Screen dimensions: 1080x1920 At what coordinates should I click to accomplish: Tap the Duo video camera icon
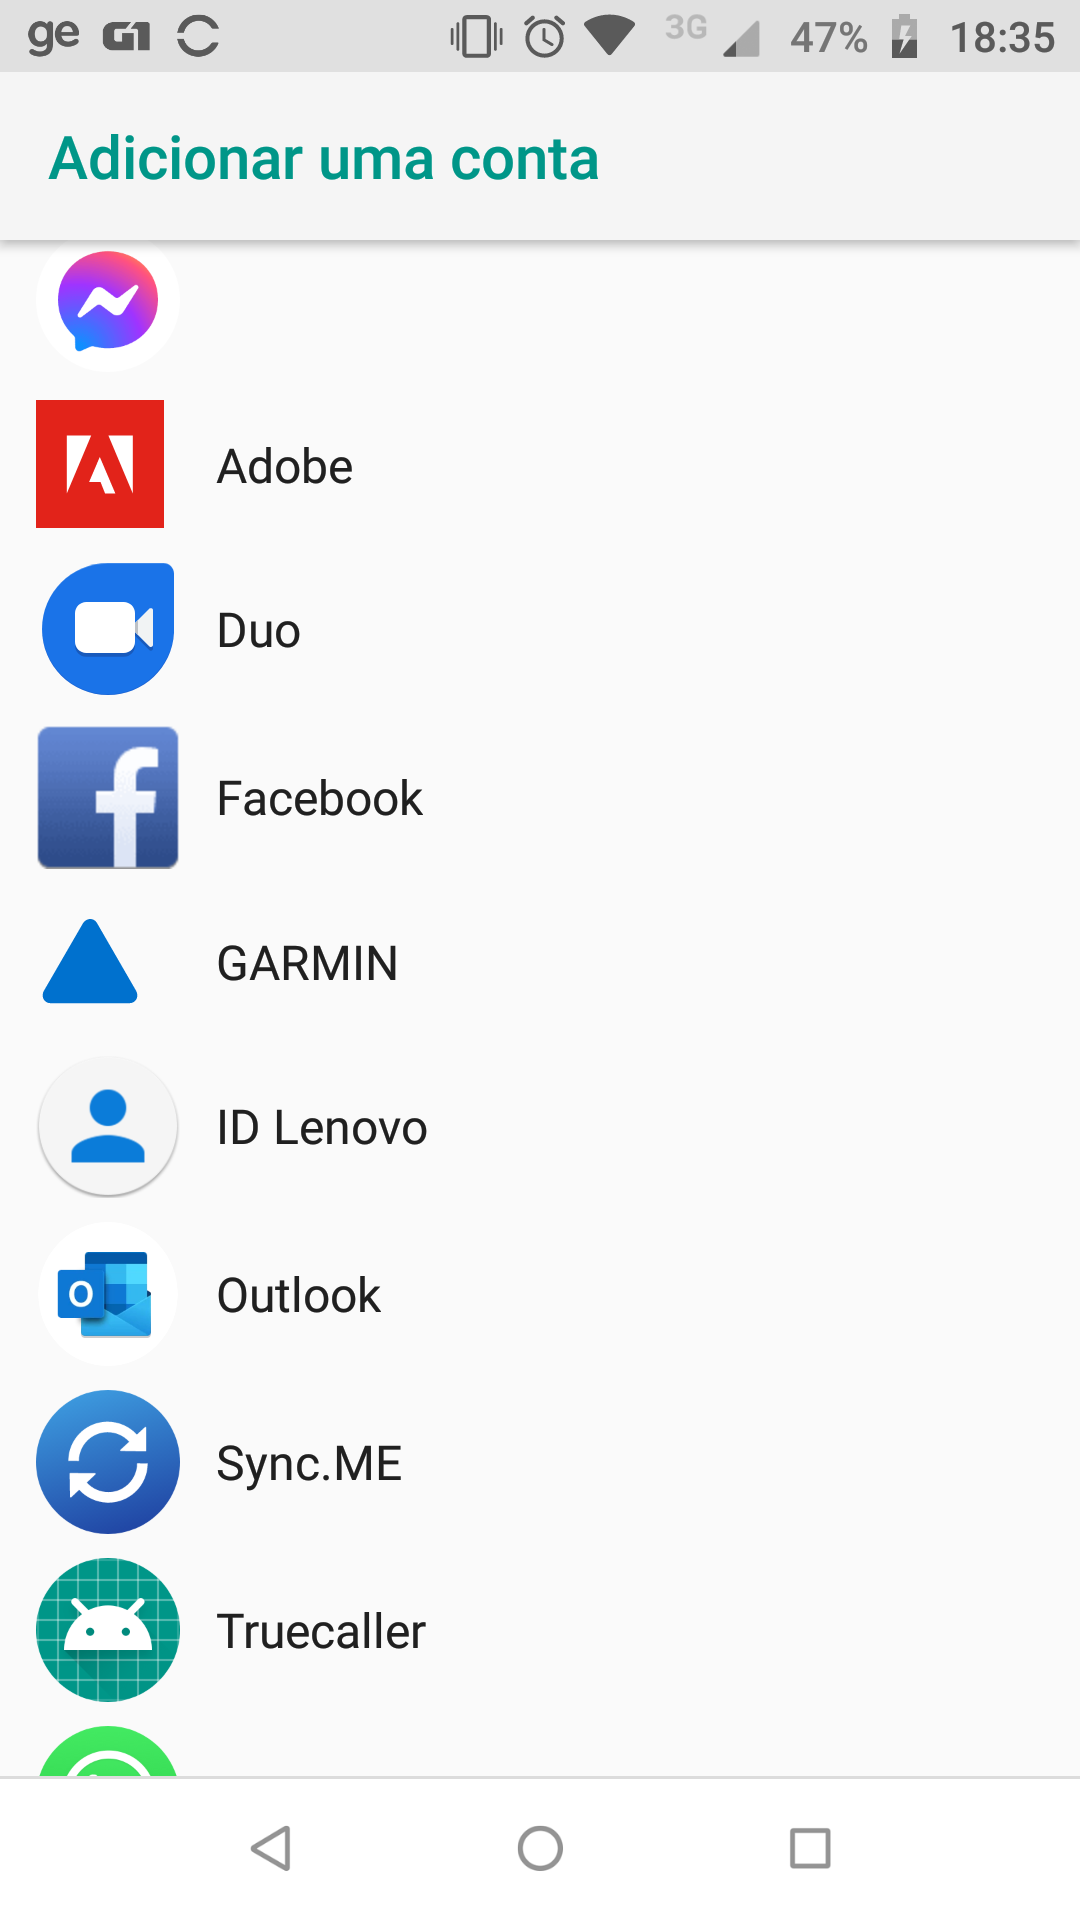pos(108,629)
